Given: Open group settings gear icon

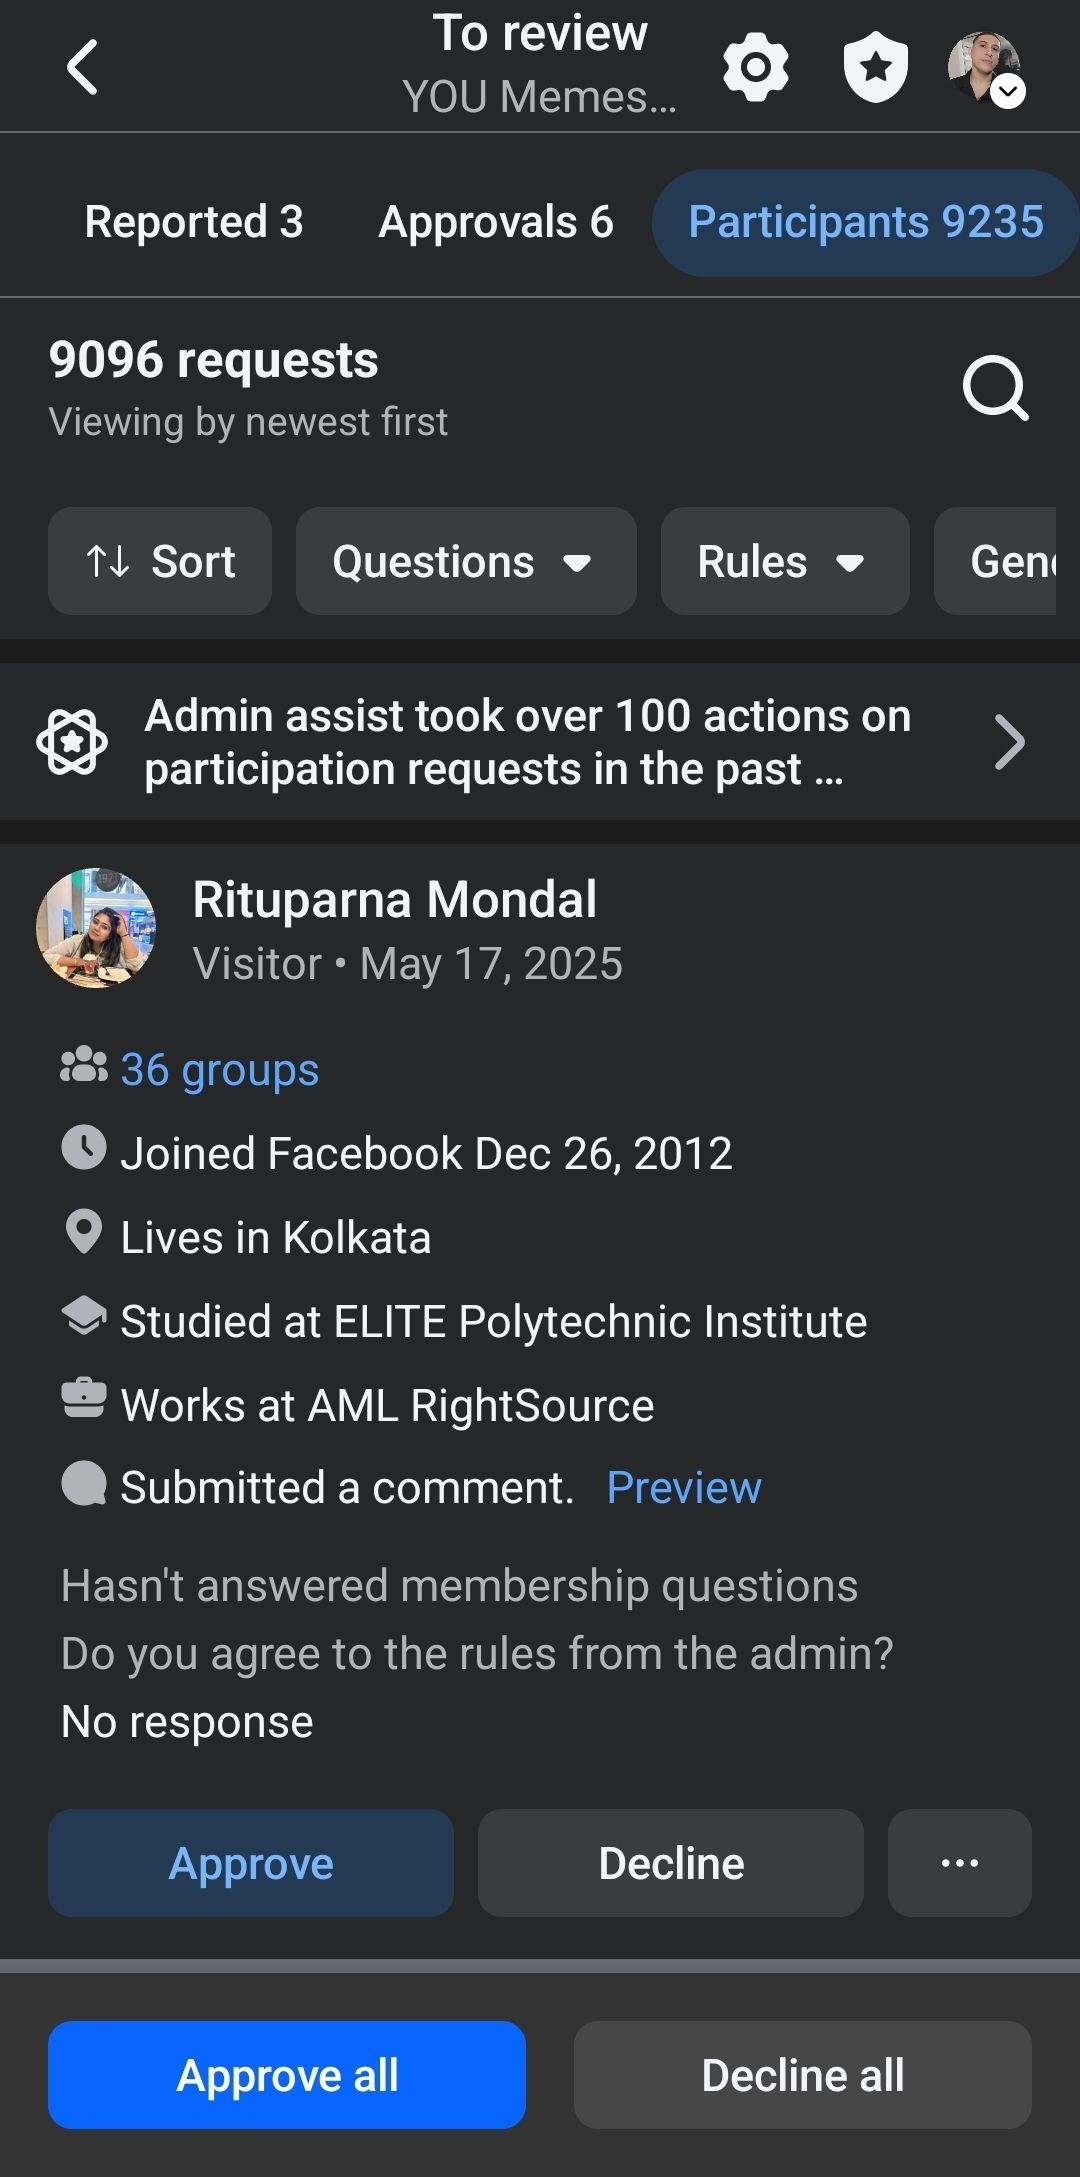Looking at the screenshot, I should click(x=756, y=67).
